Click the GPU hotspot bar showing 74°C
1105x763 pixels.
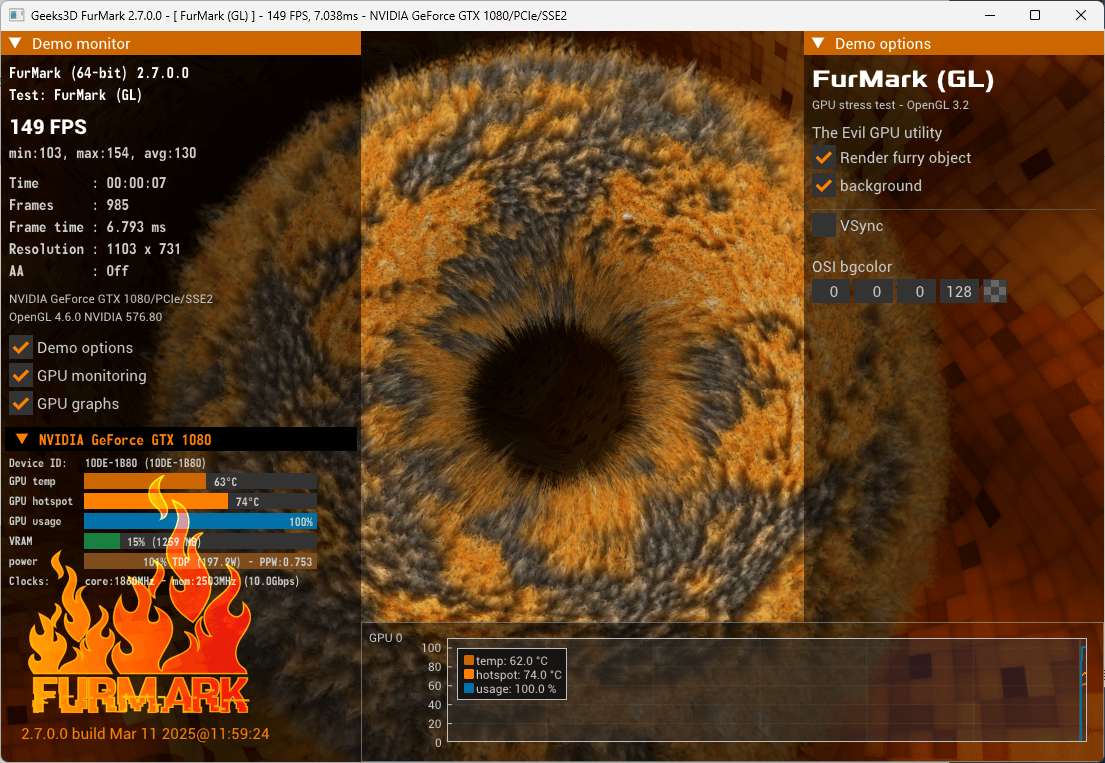tap(200, 501)
